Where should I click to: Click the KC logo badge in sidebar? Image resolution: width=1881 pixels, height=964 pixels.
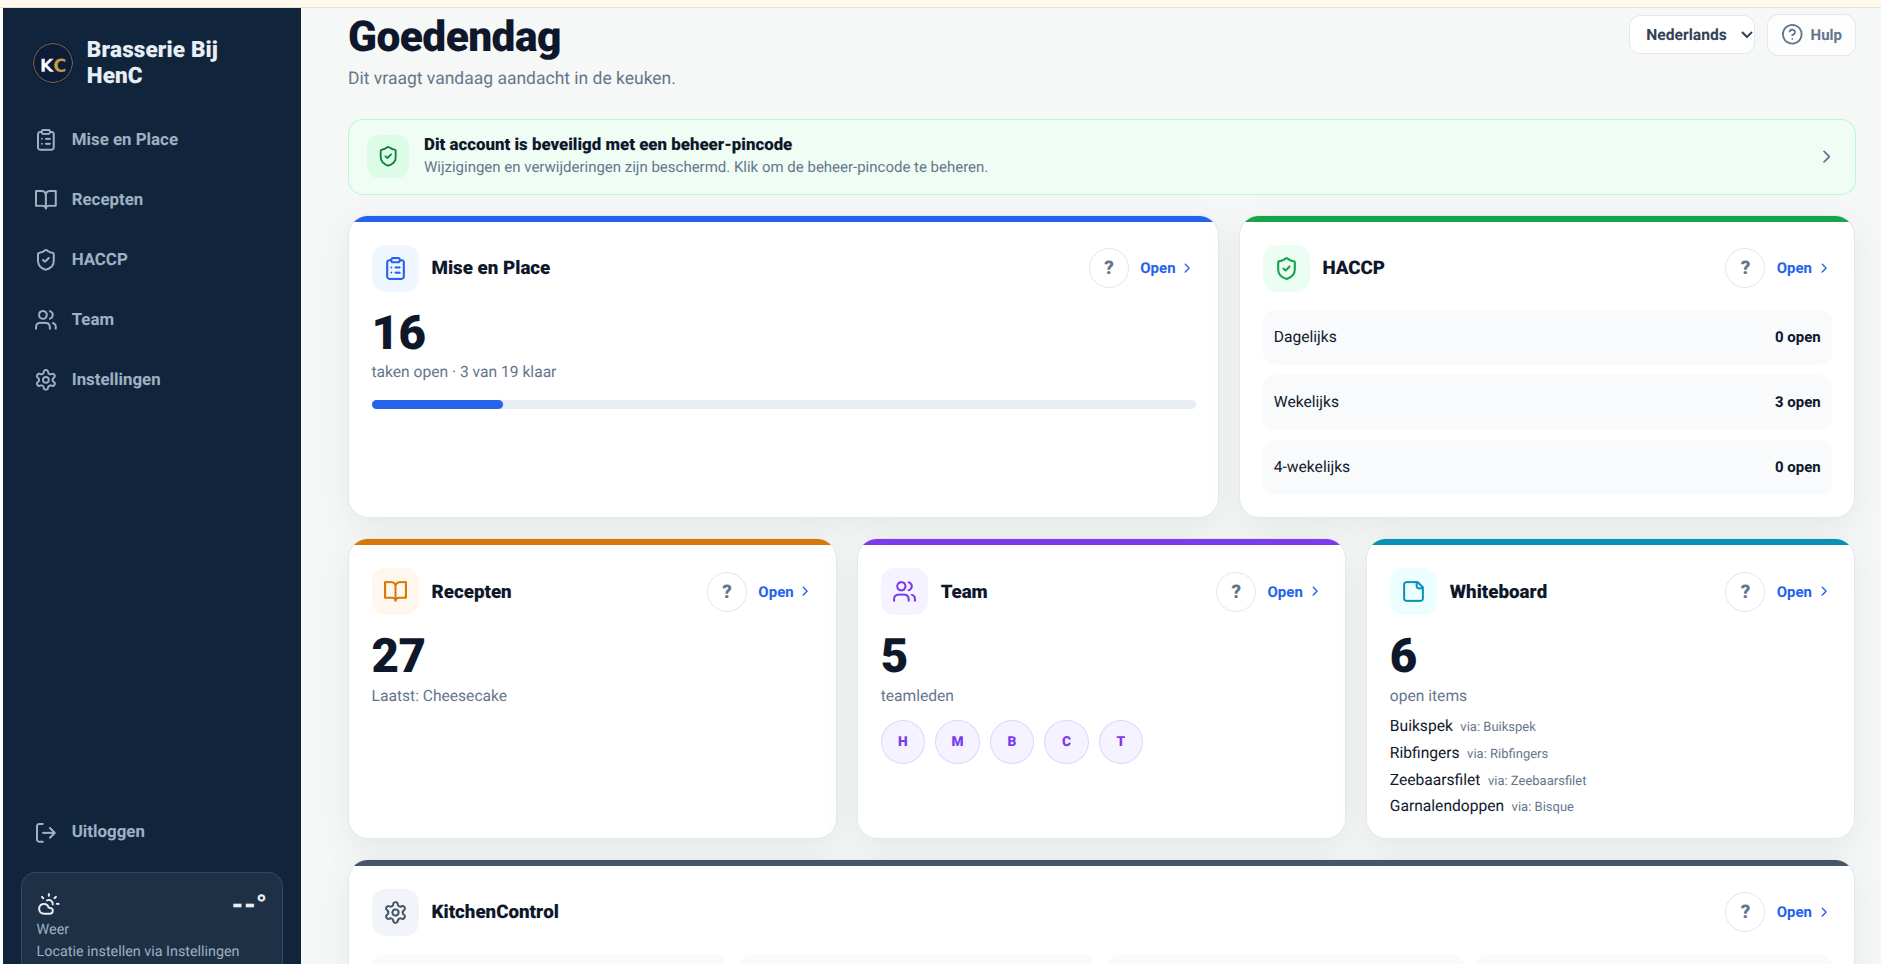tap(53, 63)
